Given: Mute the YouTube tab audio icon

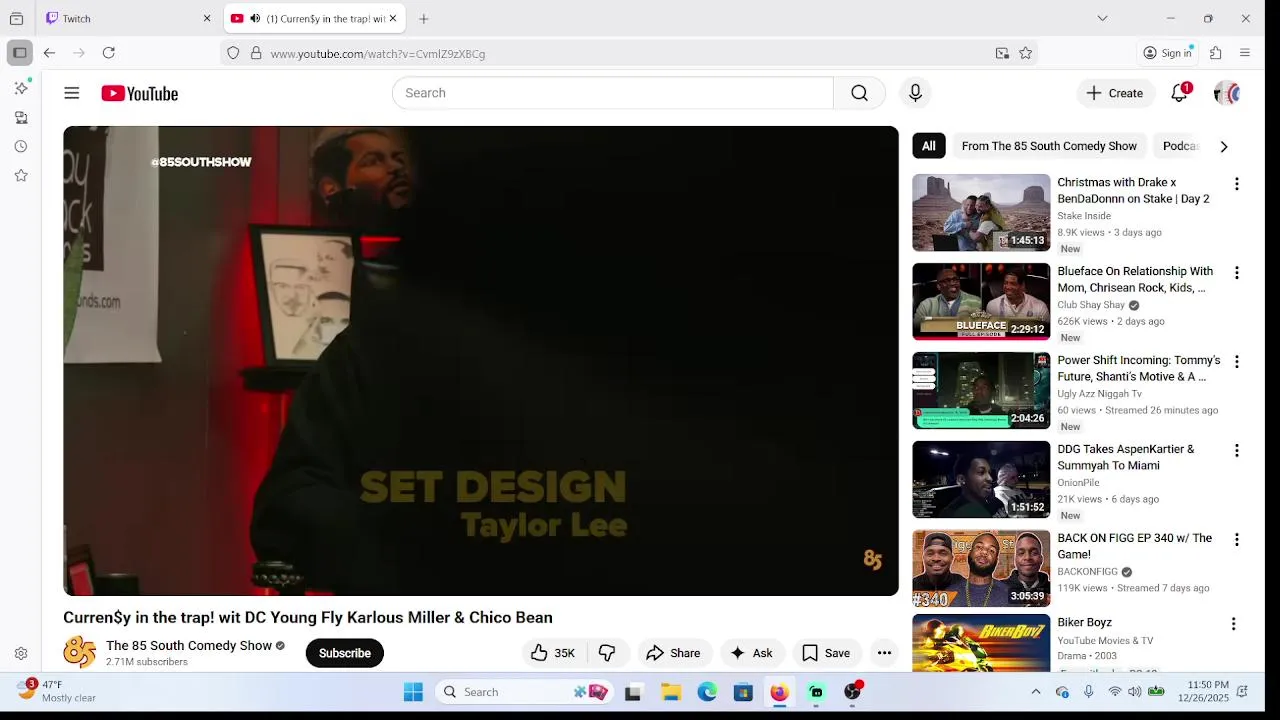Looking at the screenshot, I should coord(255,18).
